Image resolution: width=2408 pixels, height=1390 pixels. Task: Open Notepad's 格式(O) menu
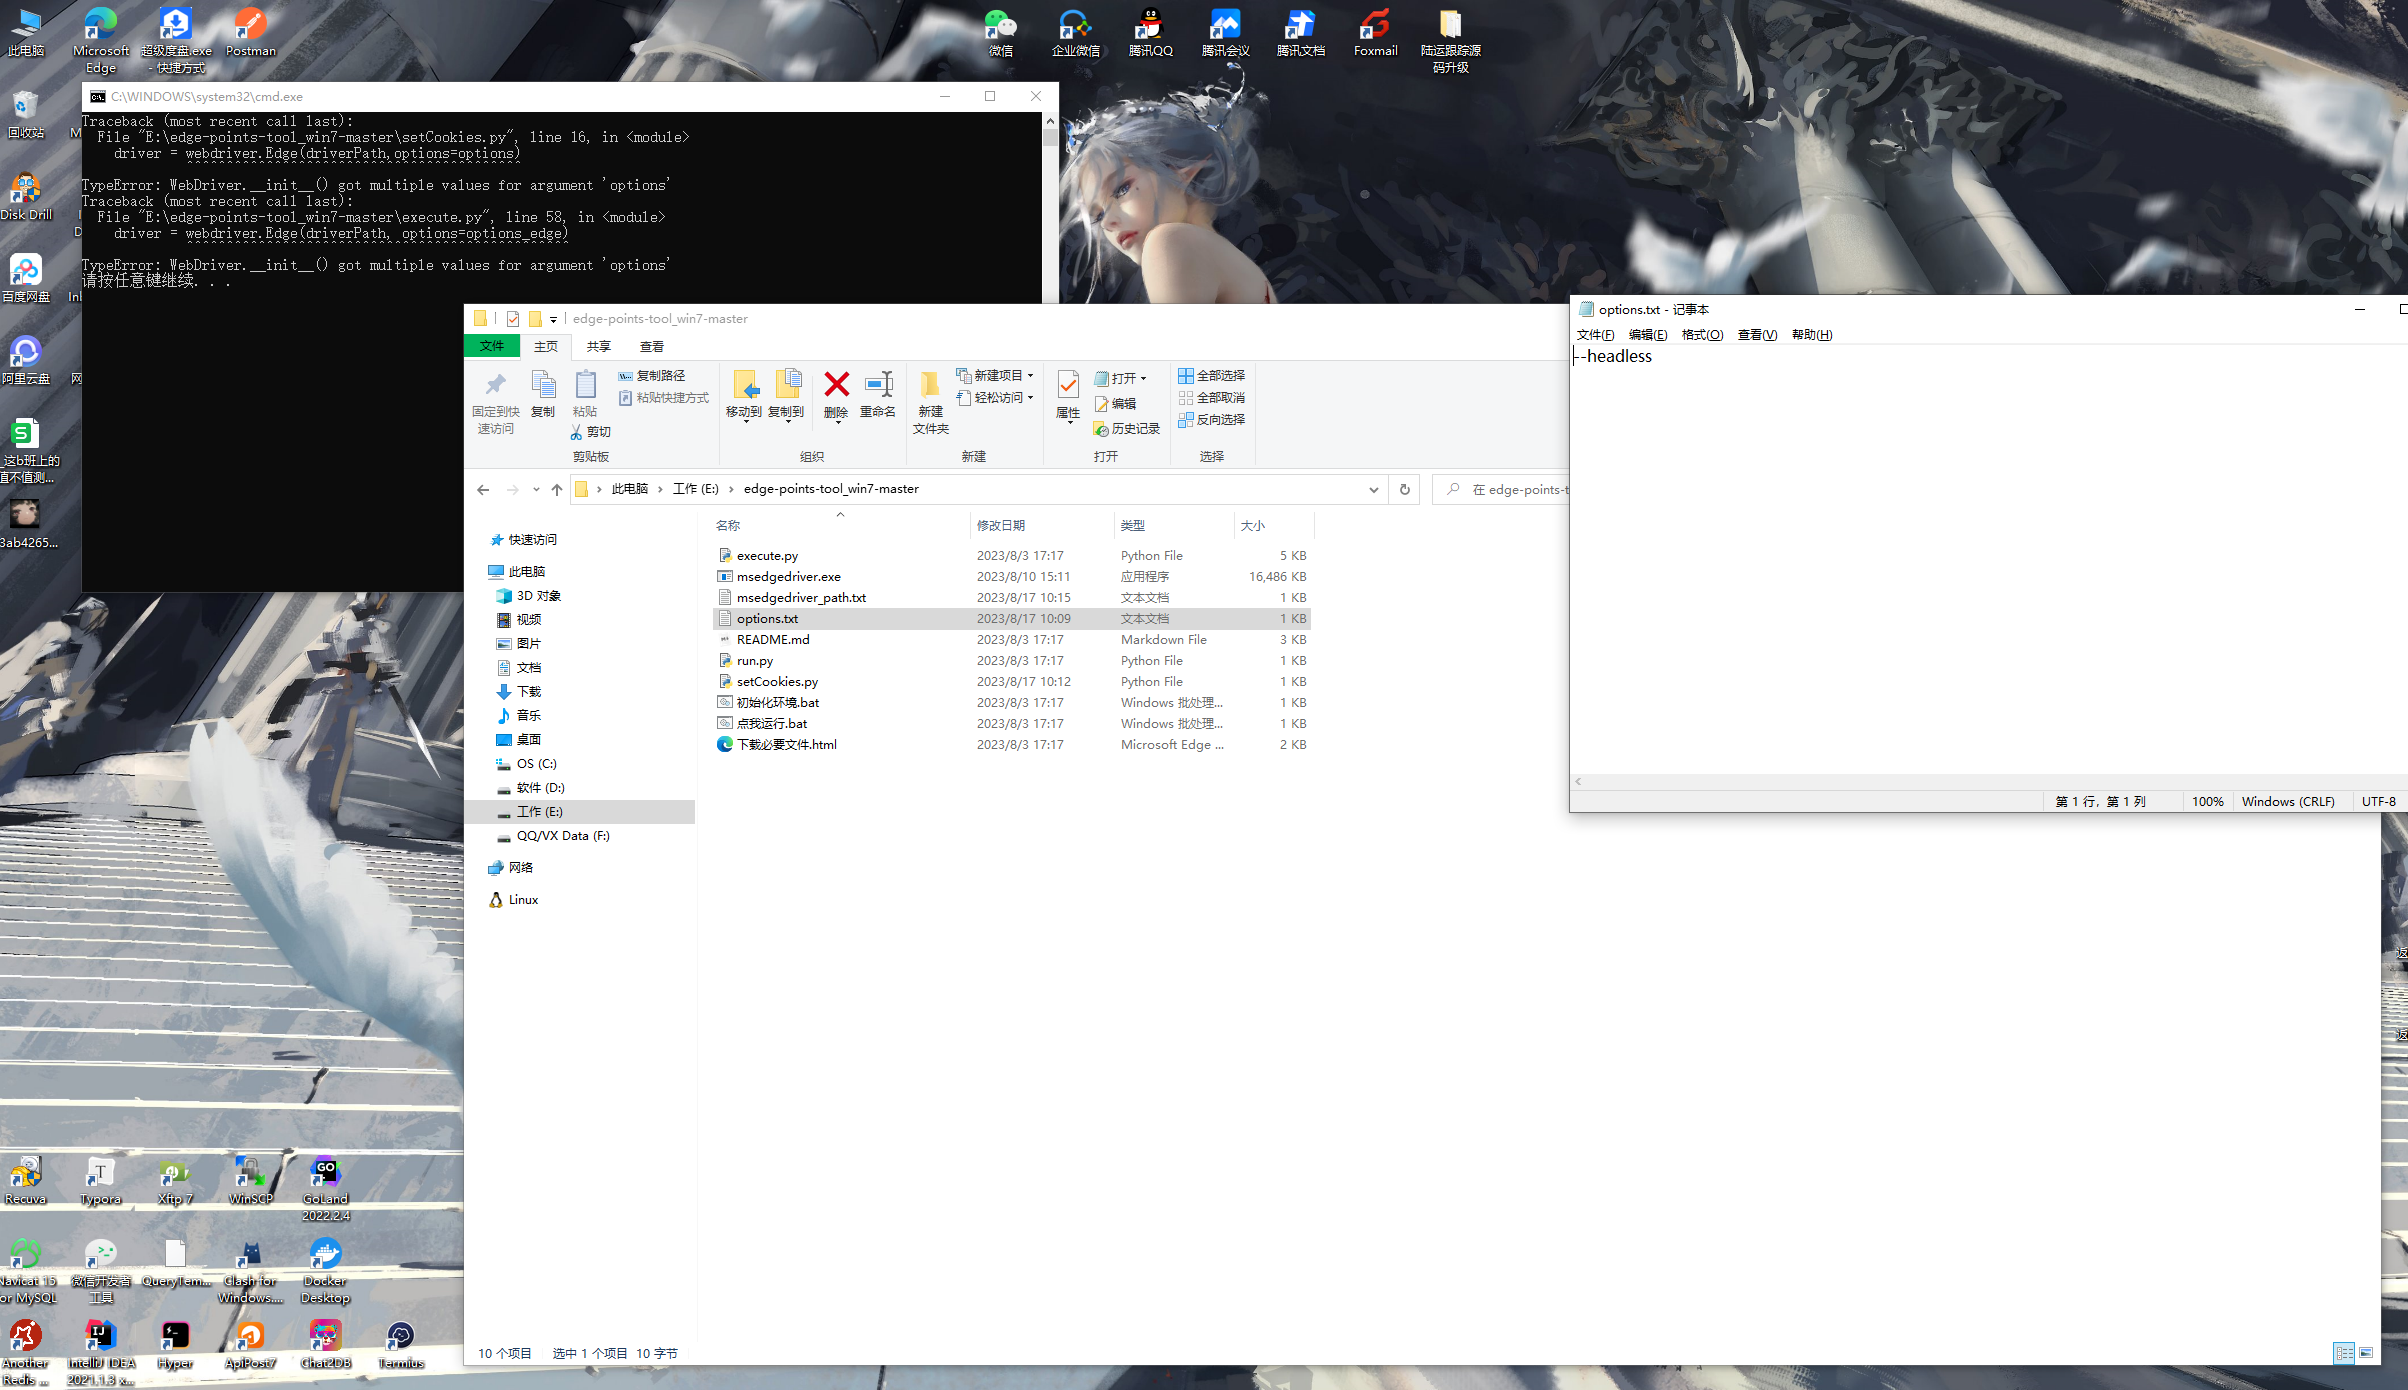pos(1701,334)
